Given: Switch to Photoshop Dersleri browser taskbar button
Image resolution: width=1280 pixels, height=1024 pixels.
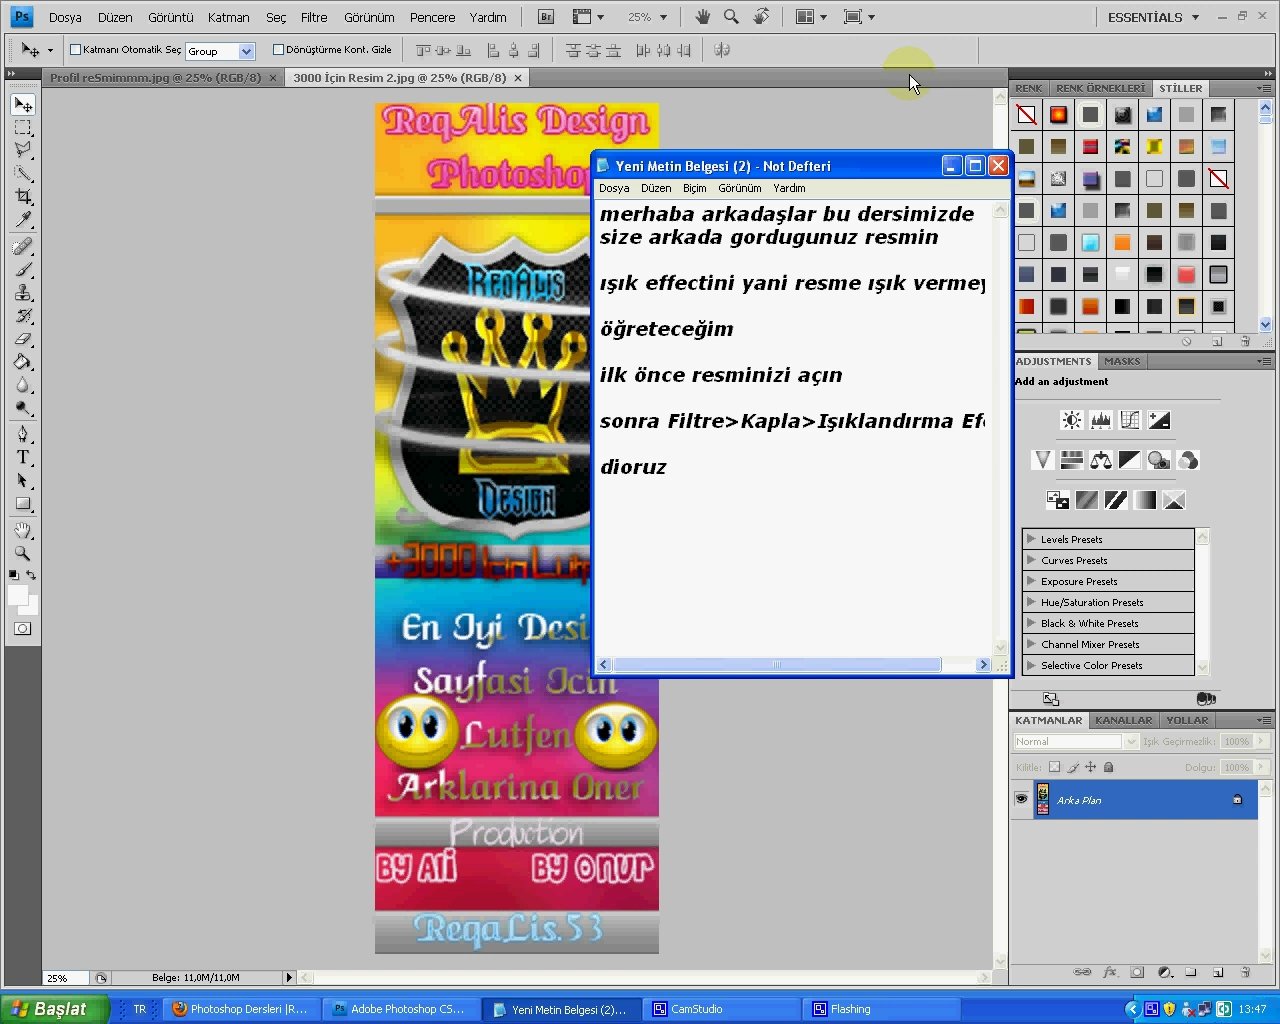Looking at the screenshot, I should (x=243, y=1009).
